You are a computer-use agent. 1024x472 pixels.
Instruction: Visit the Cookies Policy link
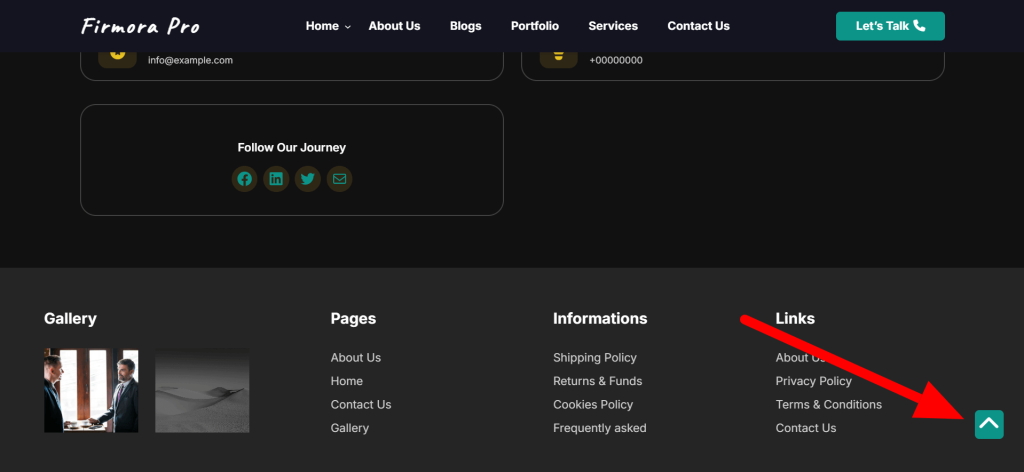593,405
